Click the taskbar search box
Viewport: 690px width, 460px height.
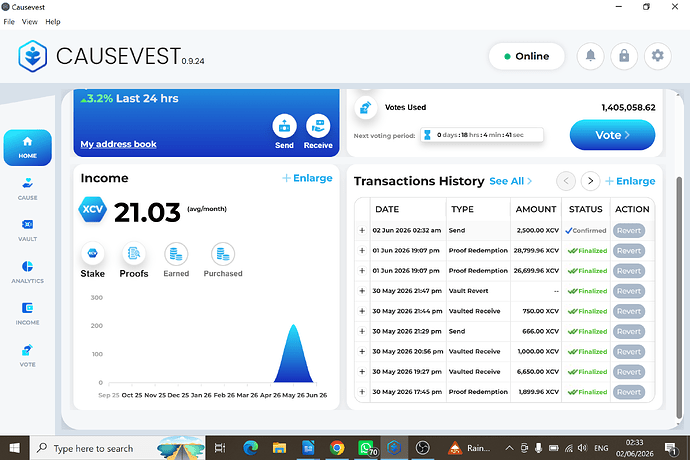pos(117,448)
